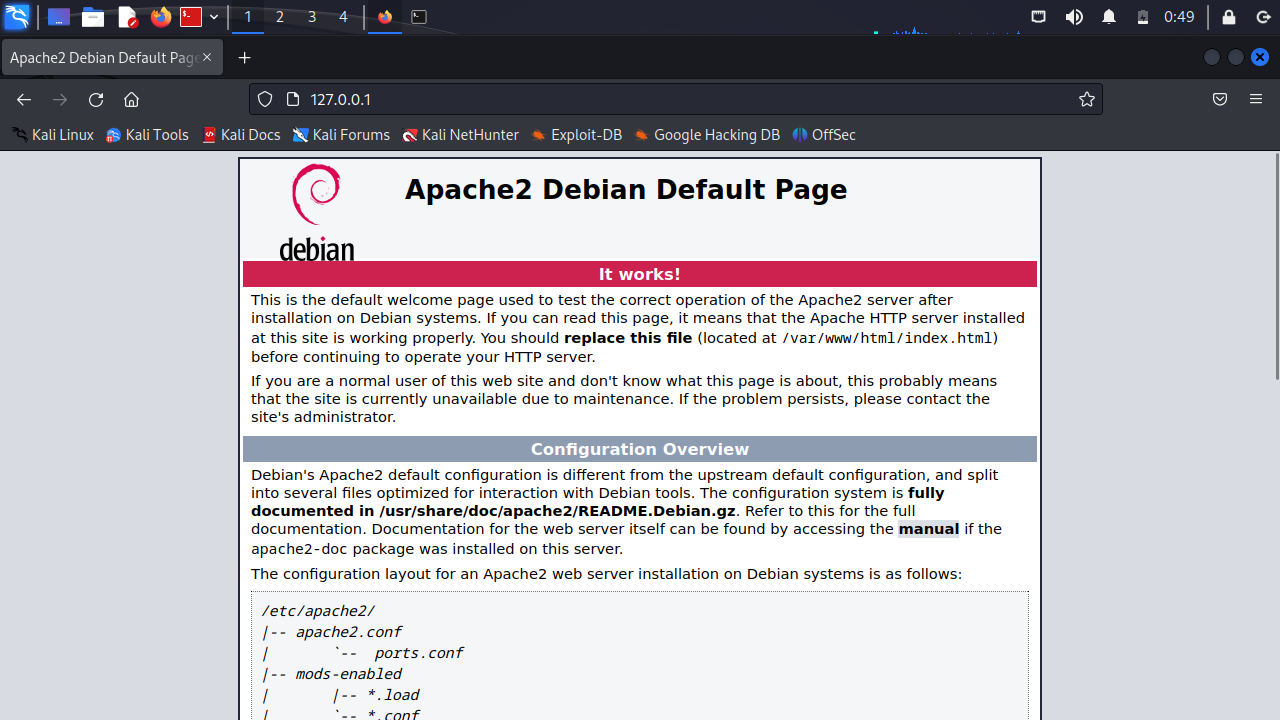Expand the terminal launcher dropdown arrow
The width and height of the screenshot is (1280, 720).
(x=214, y=17)
